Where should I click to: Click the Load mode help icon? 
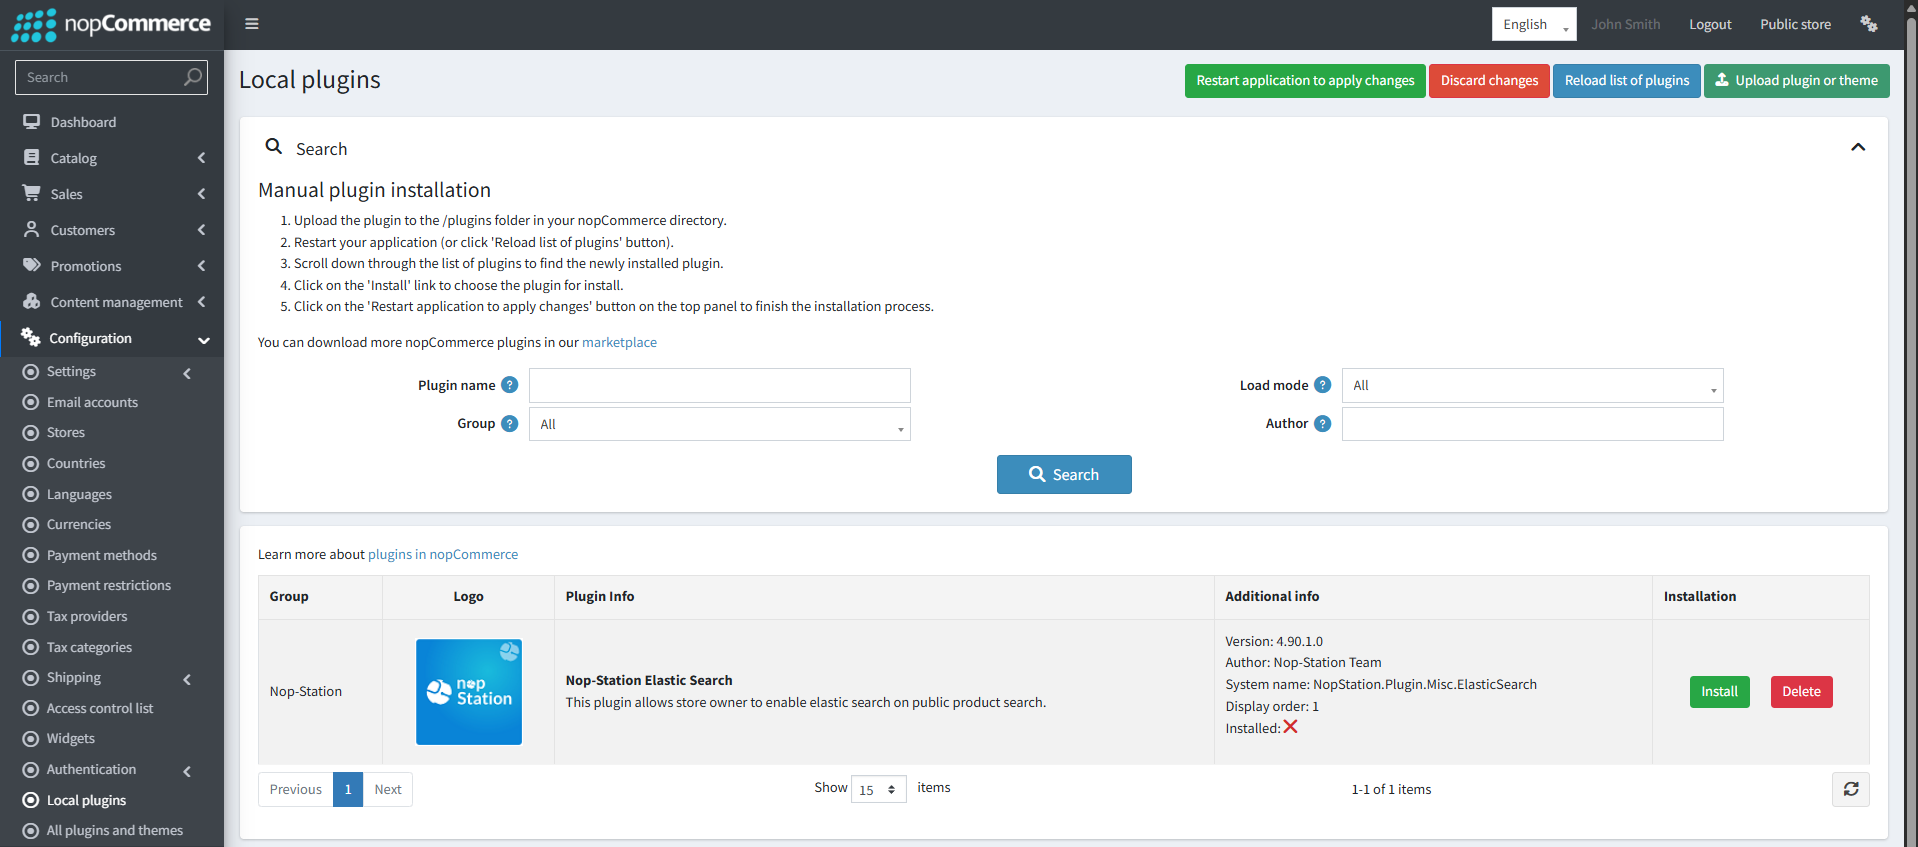[1322, 385]
